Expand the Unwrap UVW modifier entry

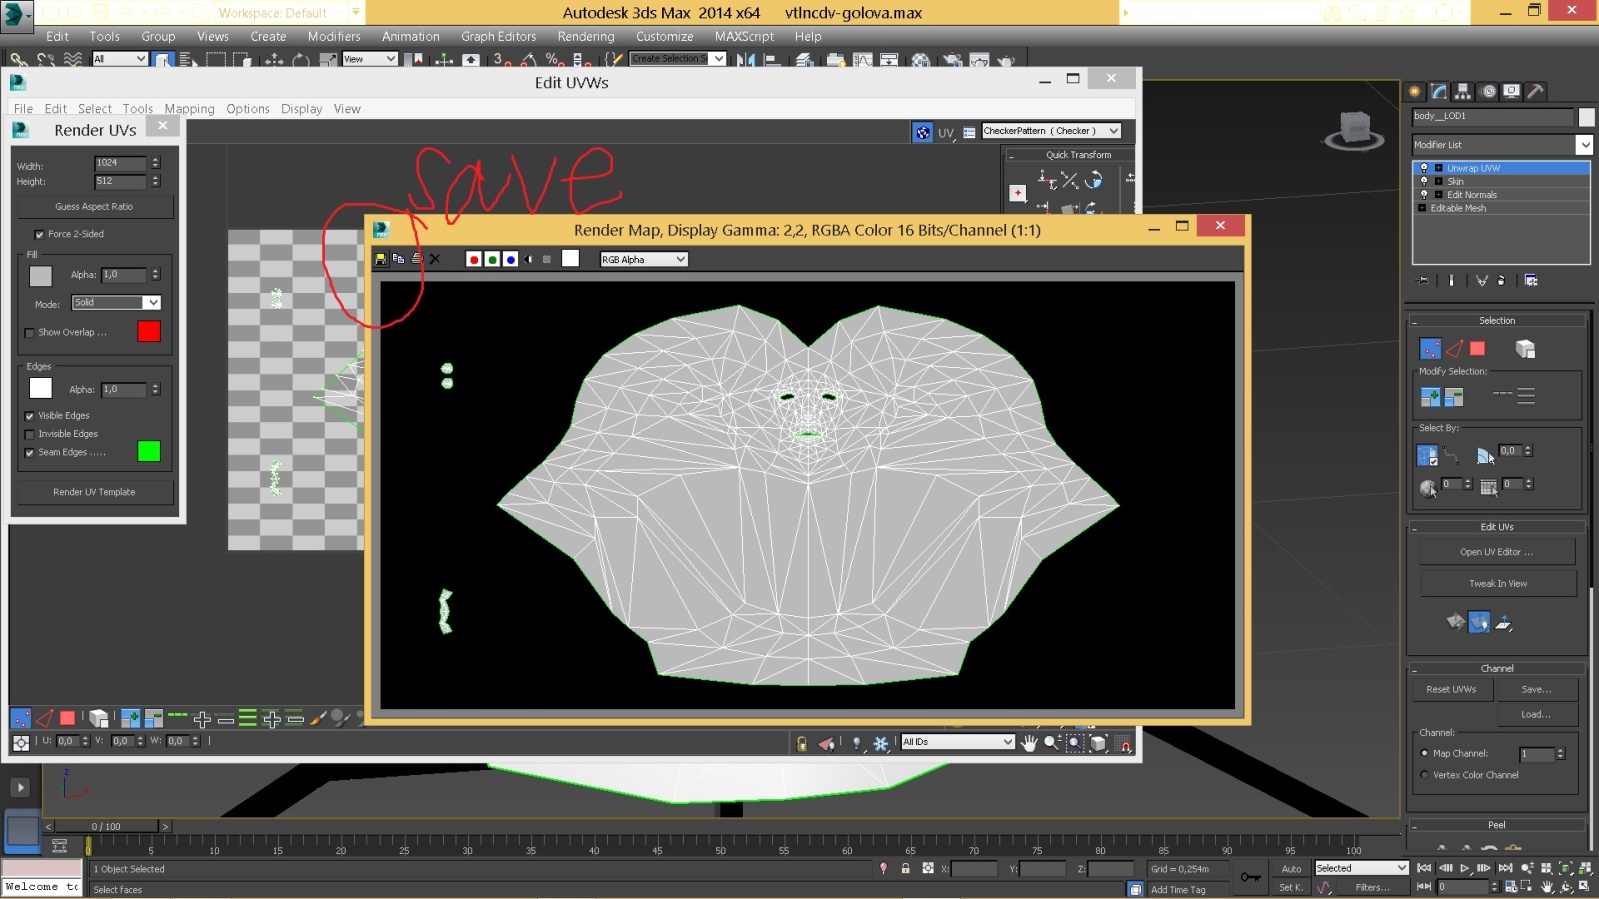tap(1439, 168)
